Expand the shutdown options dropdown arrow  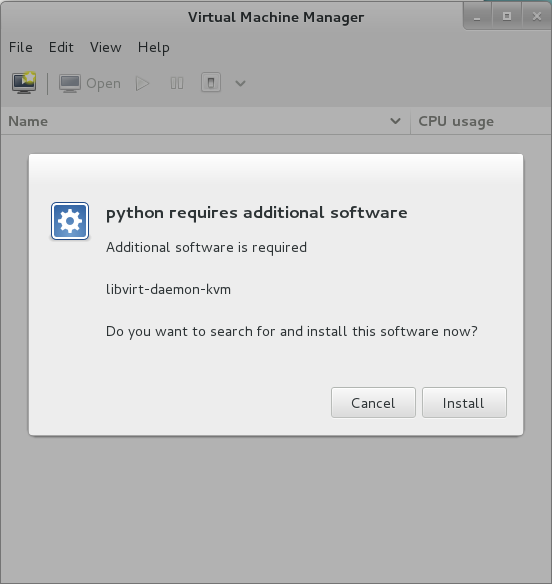240,83
